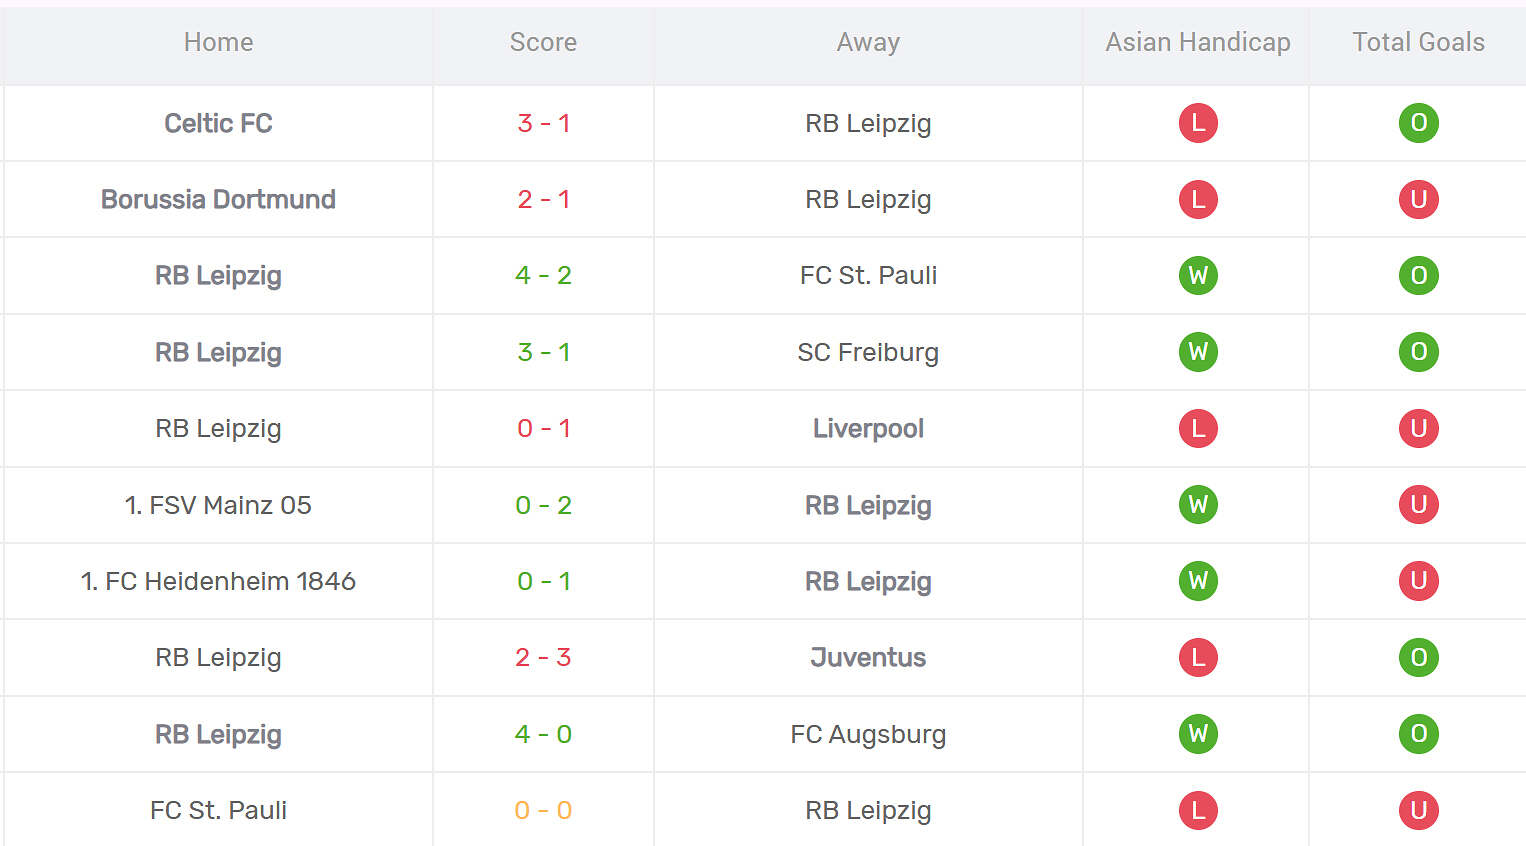Viewport: 1526px width, 846px height.
Task: Open the Celtic FC team link
Action: (x=218, y=123)
